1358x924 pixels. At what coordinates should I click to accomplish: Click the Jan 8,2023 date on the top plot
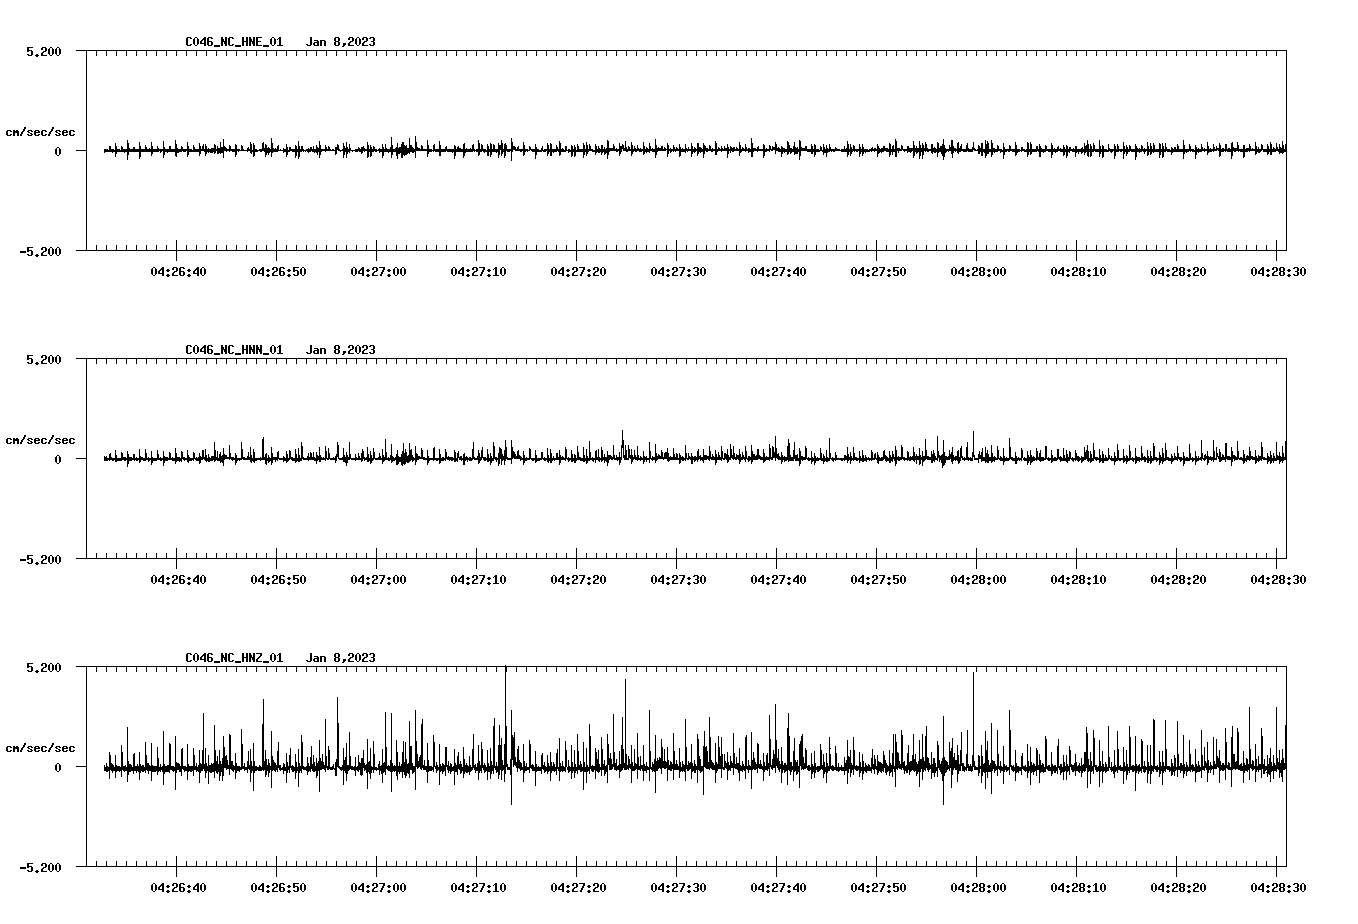(342, 42)
